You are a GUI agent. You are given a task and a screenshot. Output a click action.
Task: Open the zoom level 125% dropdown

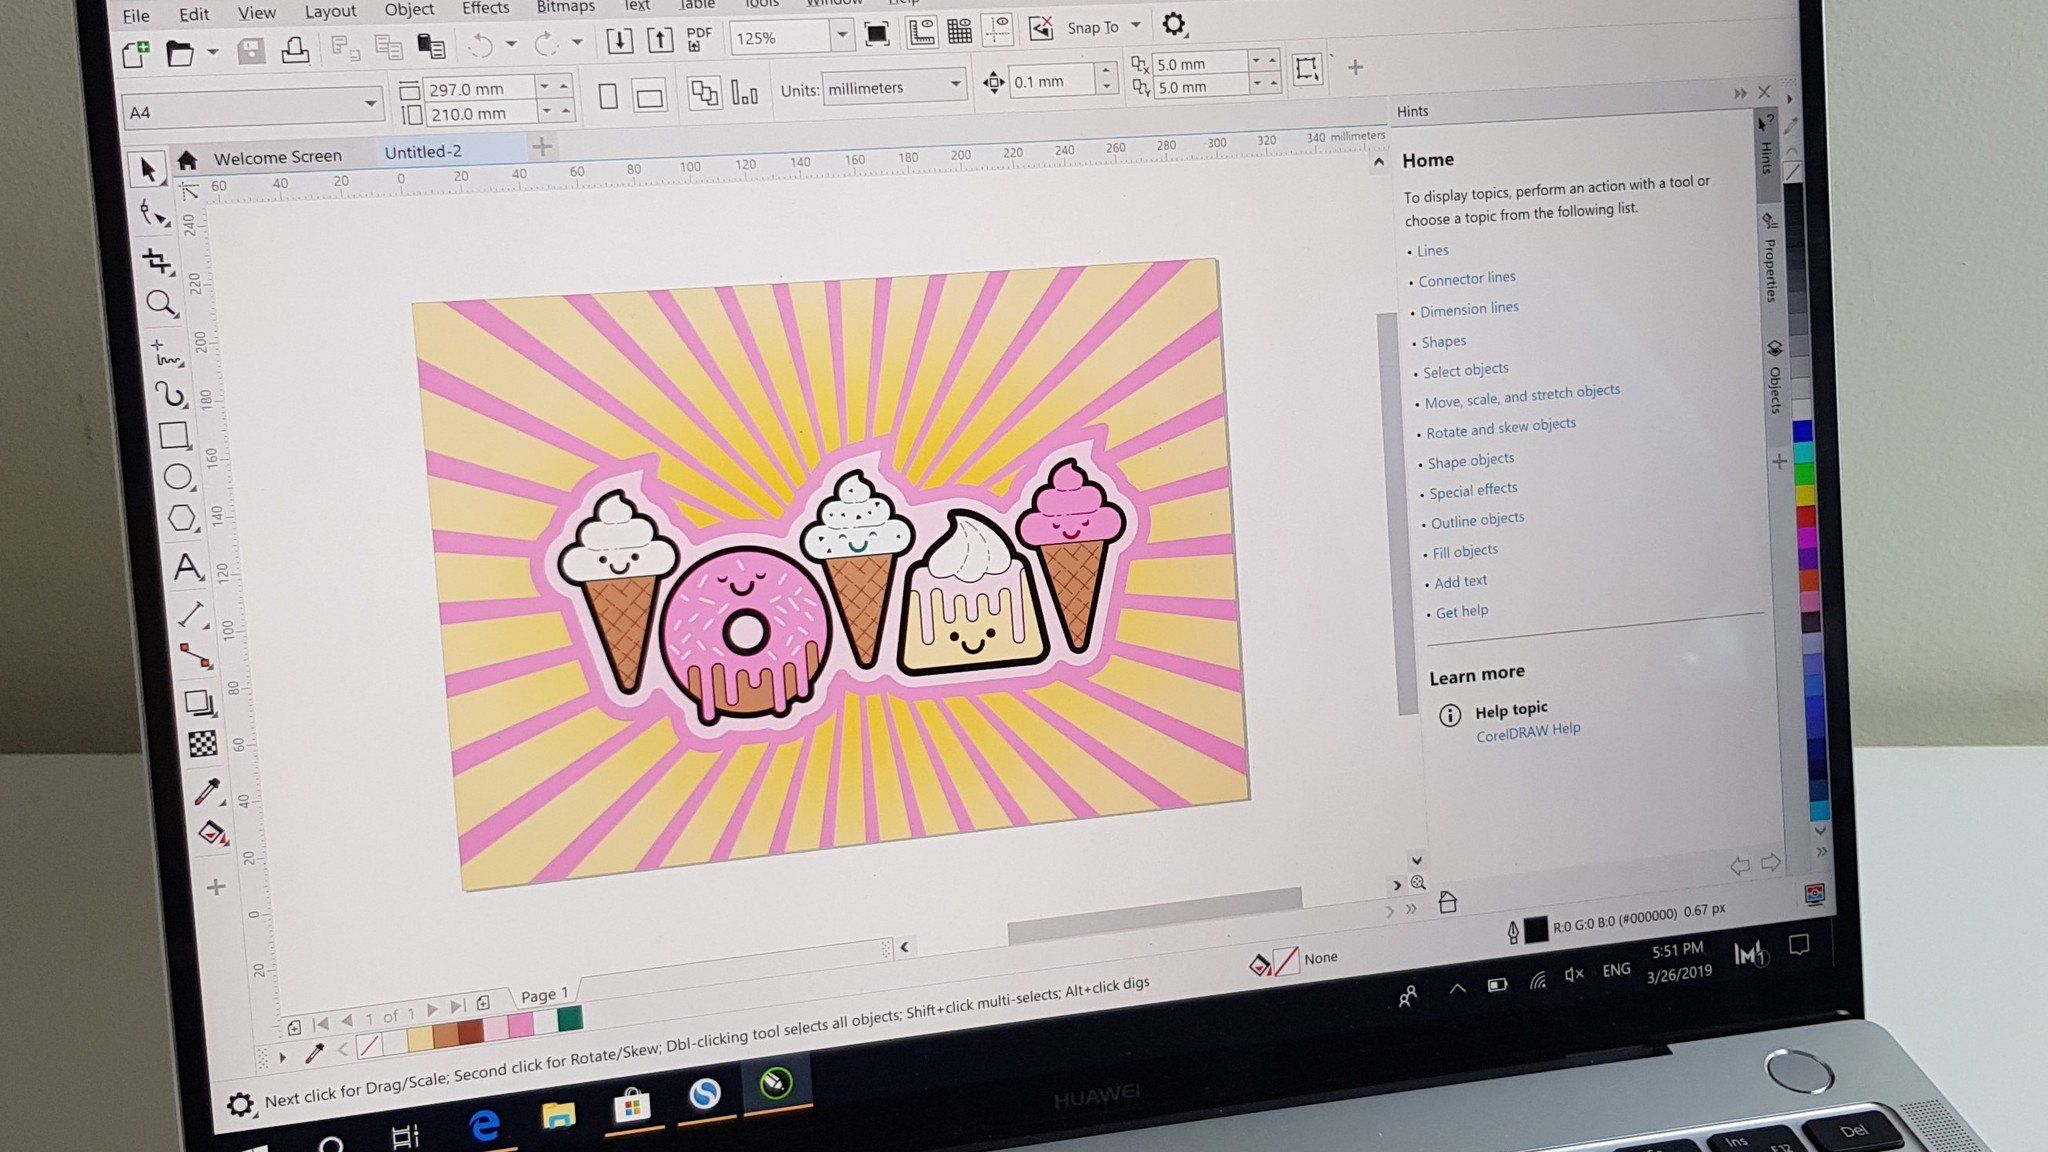(842, 36)
